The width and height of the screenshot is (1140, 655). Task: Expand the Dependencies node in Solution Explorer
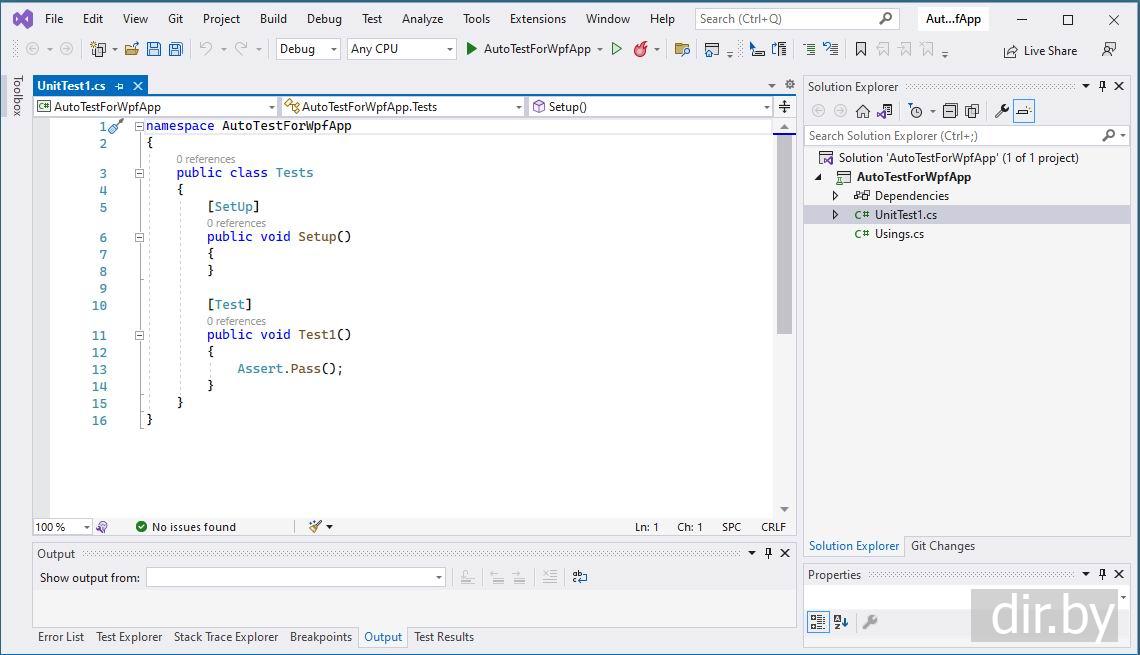(x=836, y=196)
